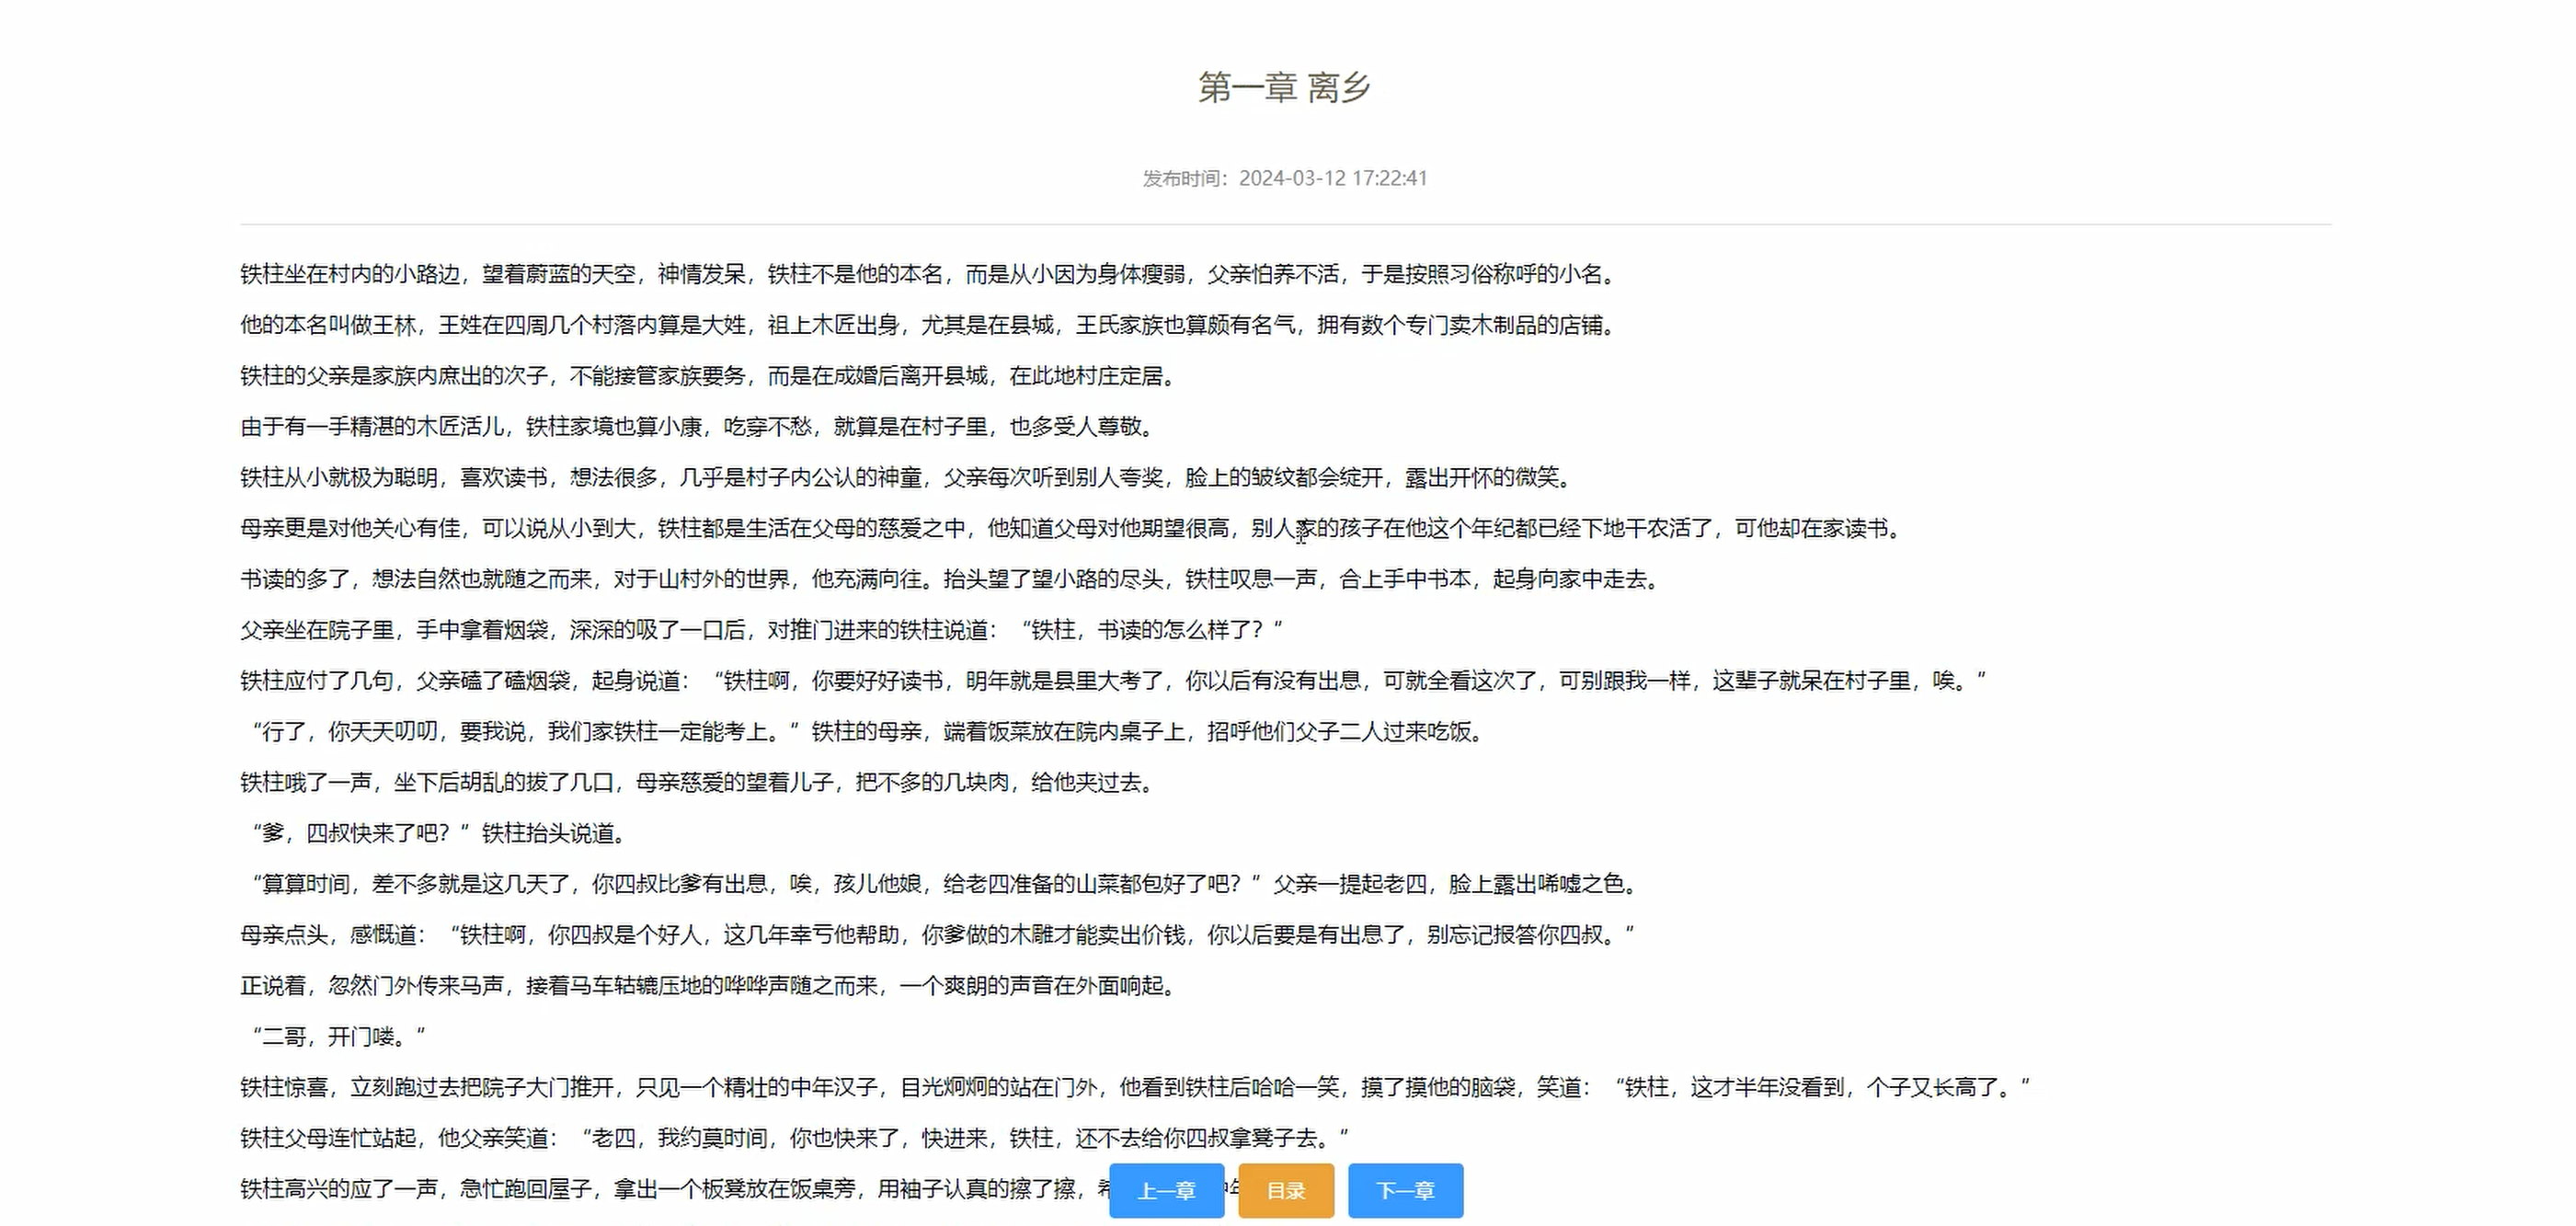
Task: Go to previous chapter with 上一章 button
Action: click(1166, 1190)
